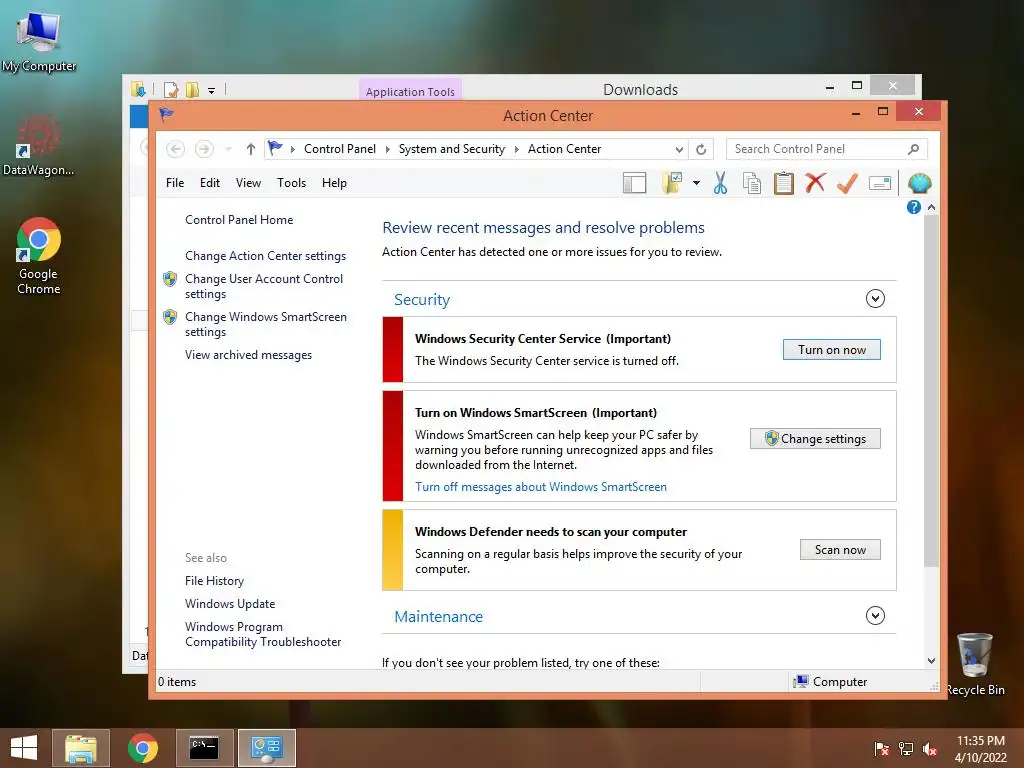The width and height of the screenshot is (1024, 768).
Task: Select the Recycle Bin desktop icon
Action: [975, 664]
